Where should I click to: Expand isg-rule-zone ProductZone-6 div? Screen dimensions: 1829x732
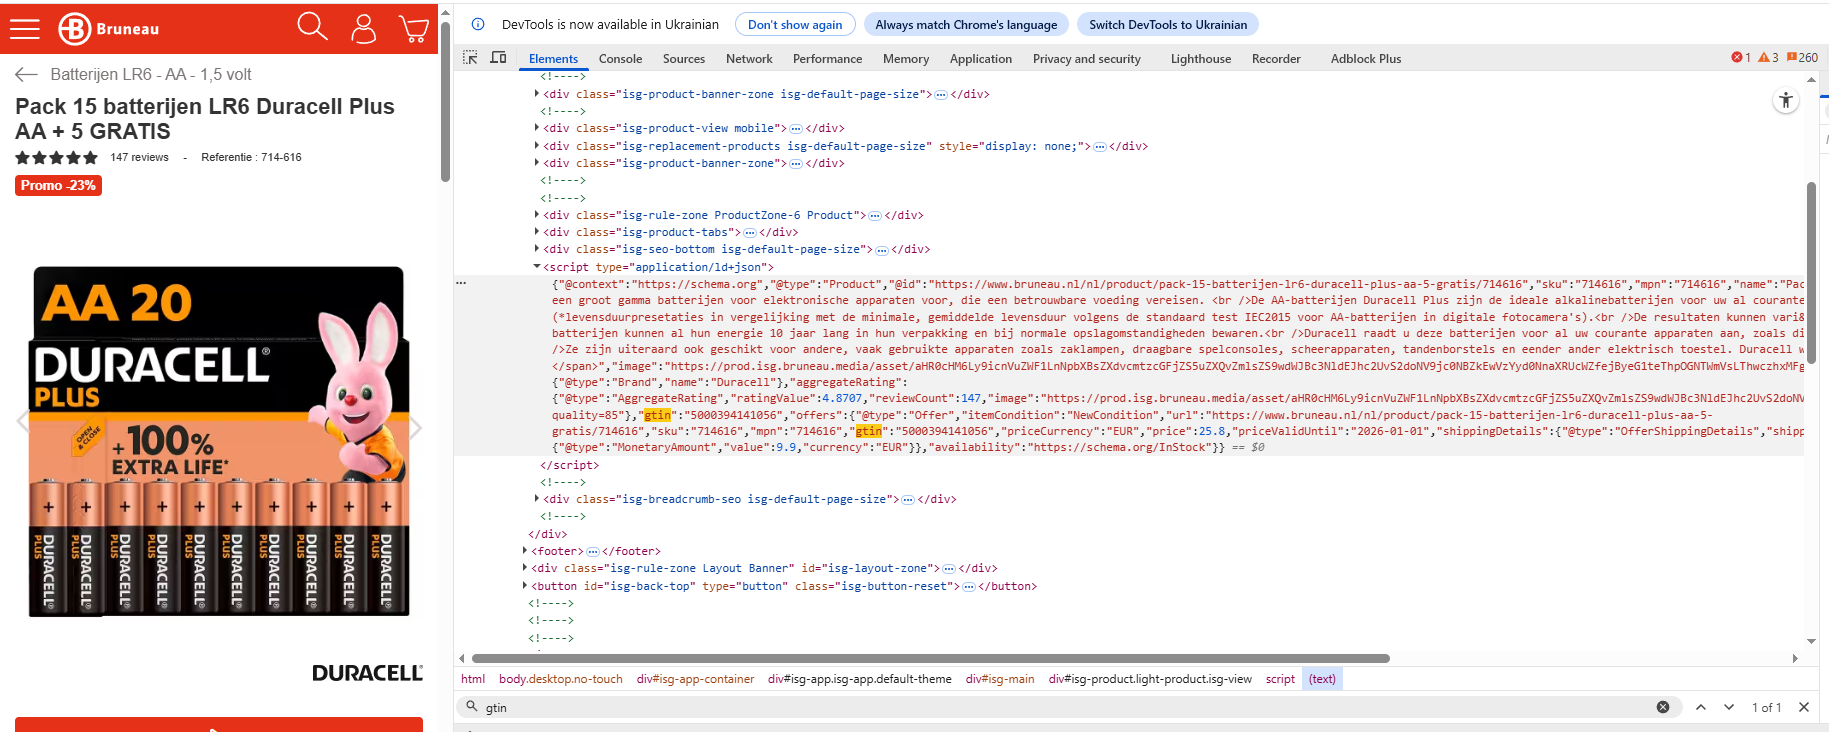coord(537,215)
